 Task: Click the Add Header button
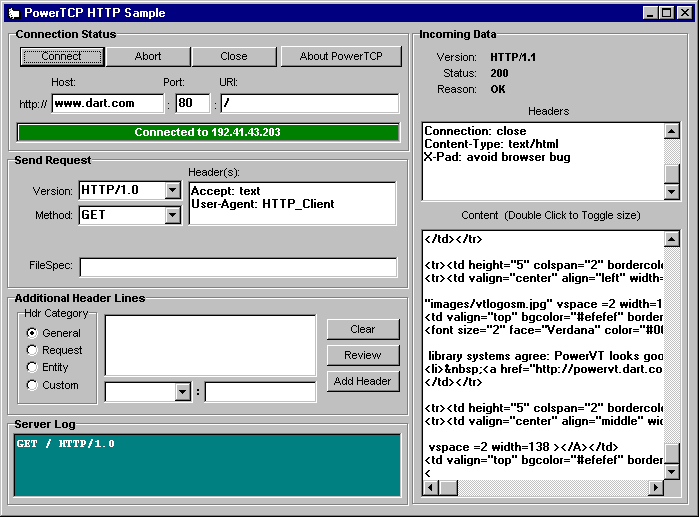click(363, 381)
